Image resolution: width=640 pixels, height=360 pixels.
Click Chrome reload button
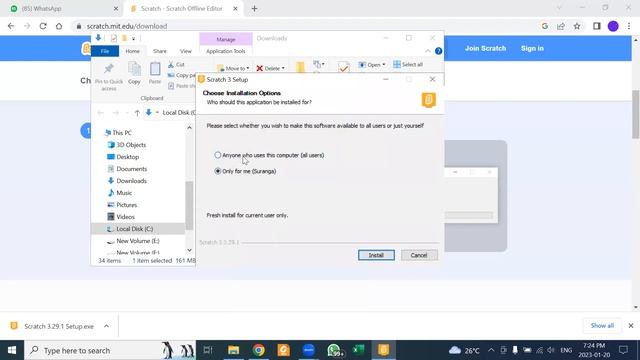click(x=43, y=26)
